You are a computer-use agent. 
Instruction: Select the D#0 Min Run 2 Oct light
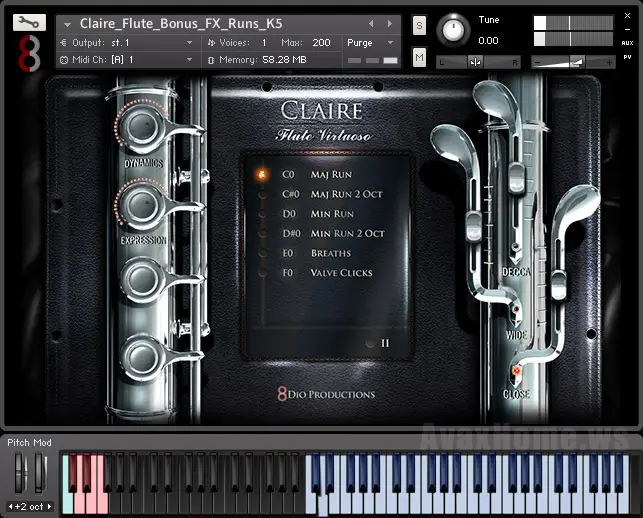[x=262, y=234]
